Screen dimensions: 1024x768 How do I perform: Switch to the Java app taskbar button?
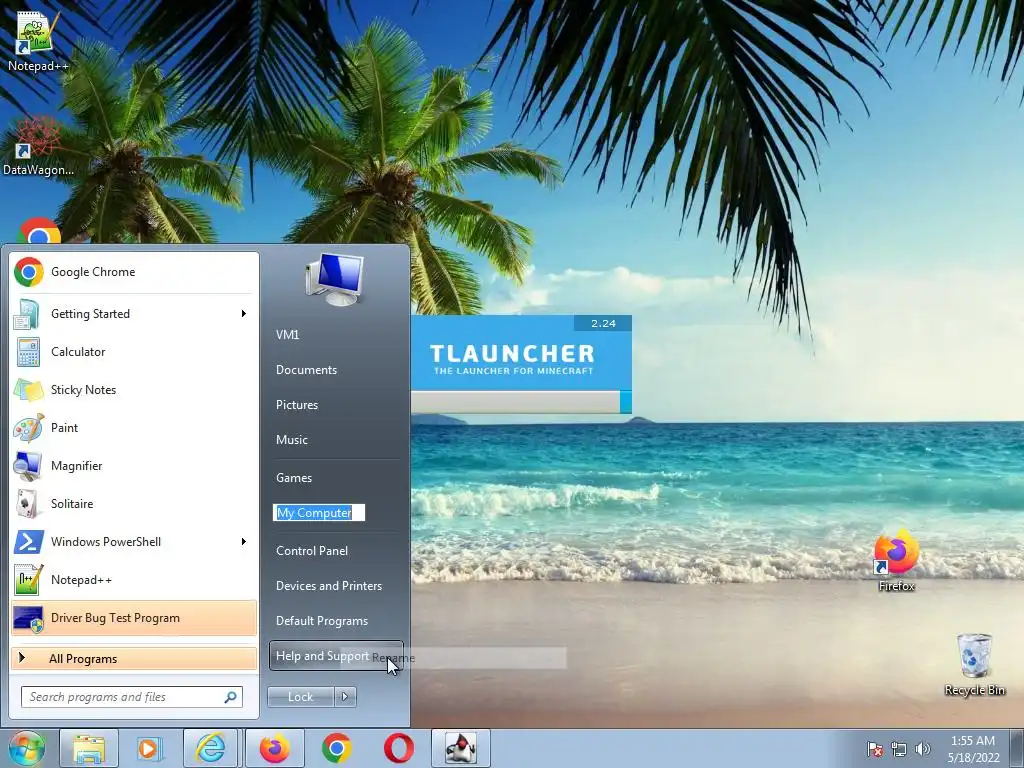point(461,748)
